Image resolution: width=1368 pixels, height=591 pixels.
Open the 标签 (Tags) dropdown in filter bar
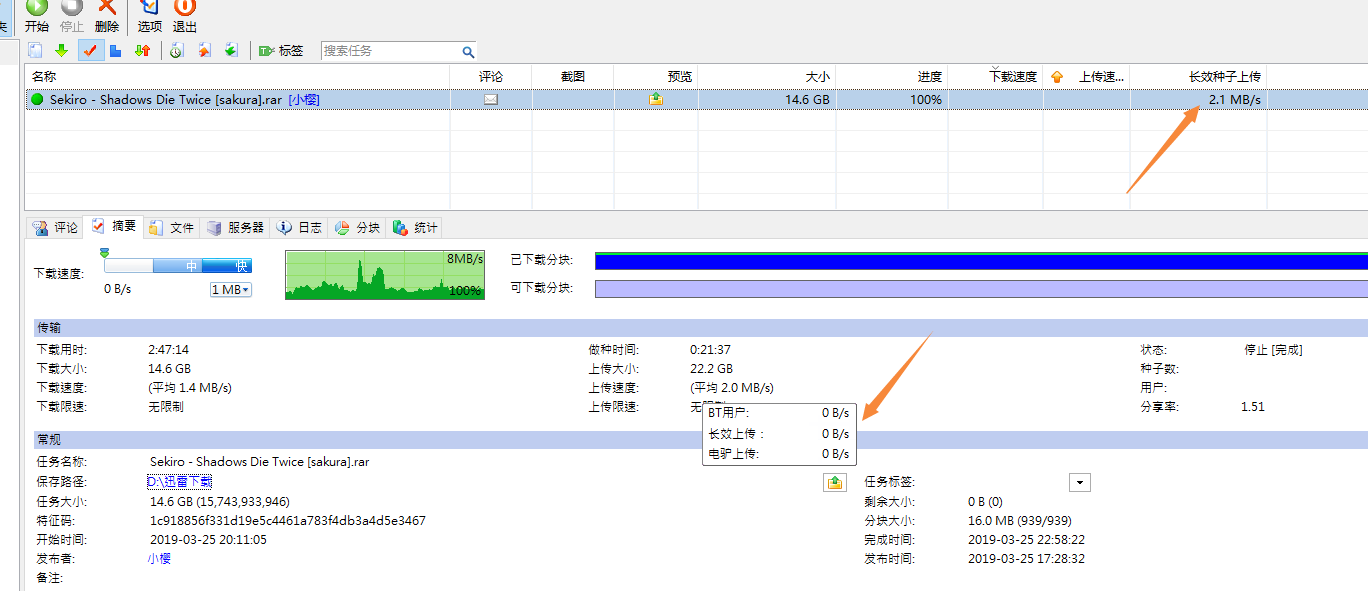coord(281,50)
